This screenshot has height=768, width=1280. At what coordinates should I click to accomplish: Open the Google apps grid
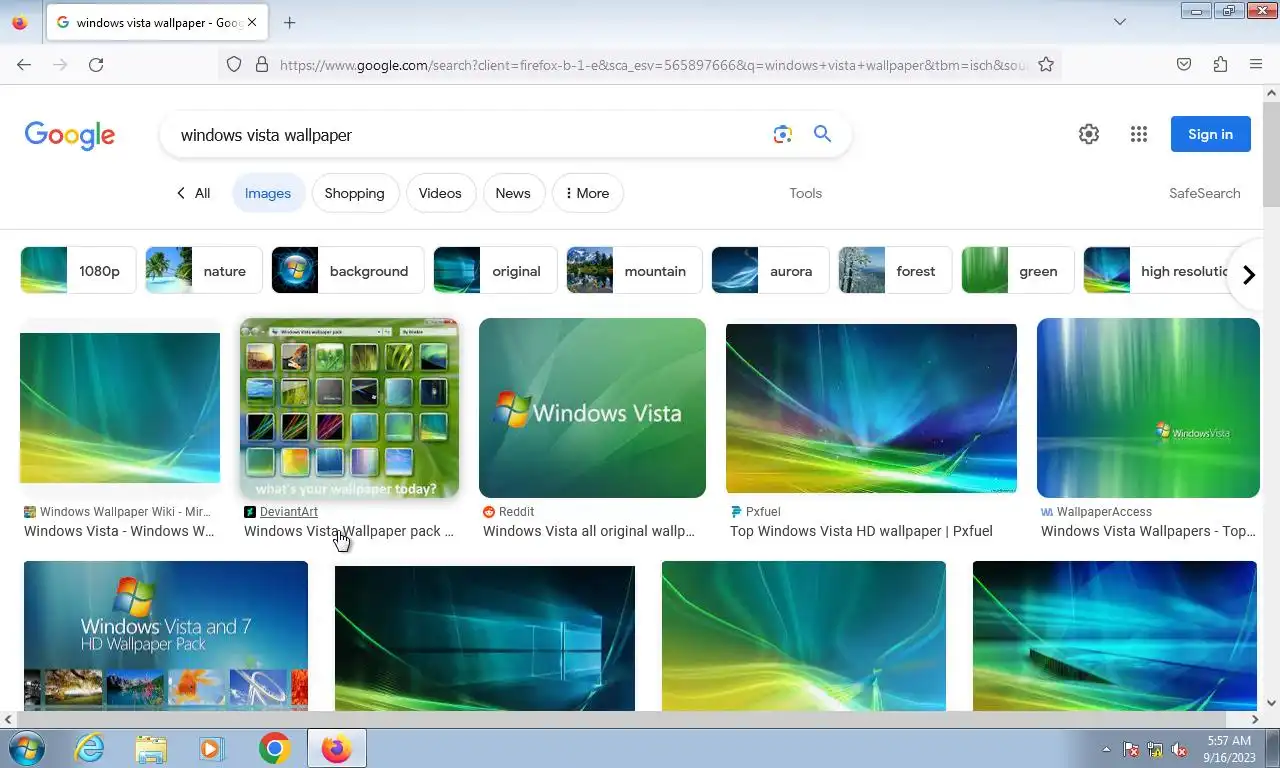[1139, 134]
